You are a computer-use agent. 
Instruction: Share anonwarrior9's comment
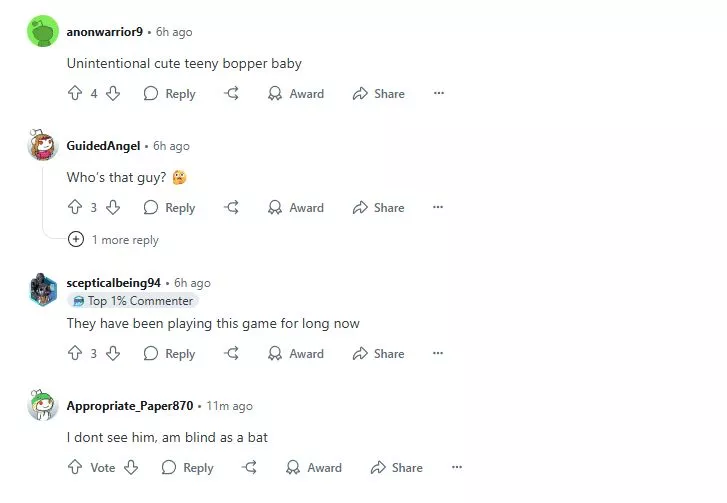(x=378, y=93)
